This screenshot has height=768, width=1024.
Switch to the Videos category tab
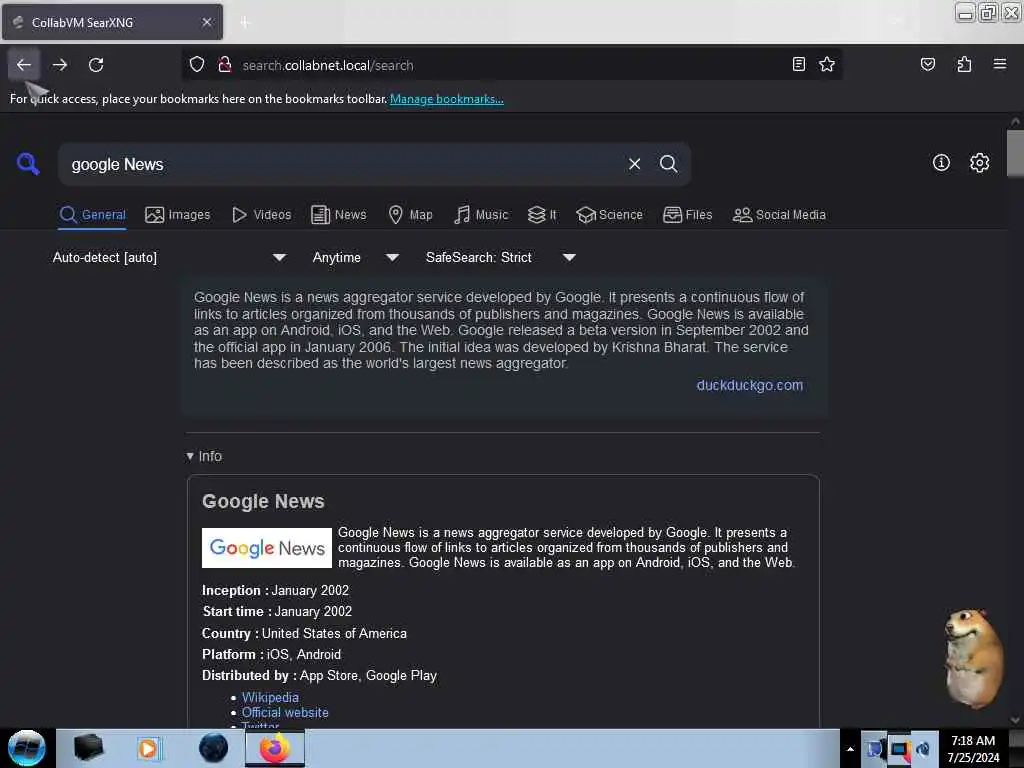point(262,215)
